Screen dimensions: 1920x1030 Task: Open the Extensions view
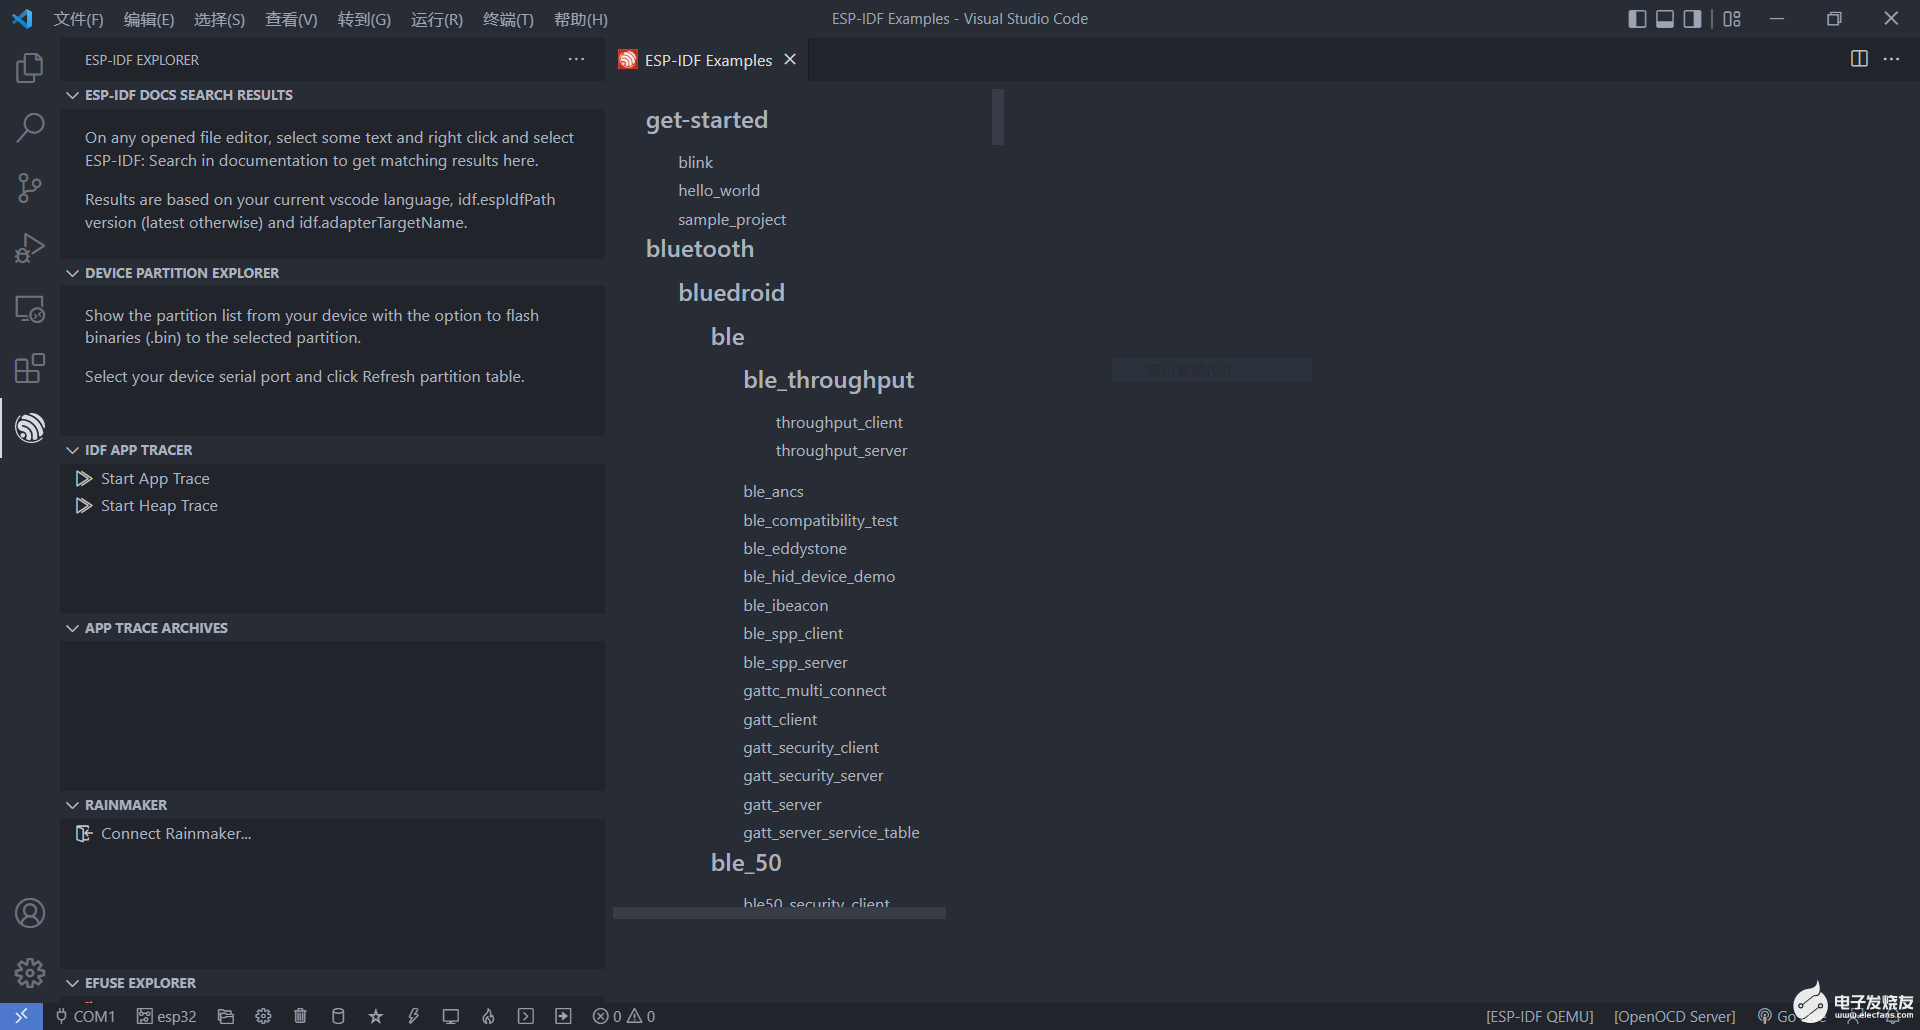tap(30, 368)
